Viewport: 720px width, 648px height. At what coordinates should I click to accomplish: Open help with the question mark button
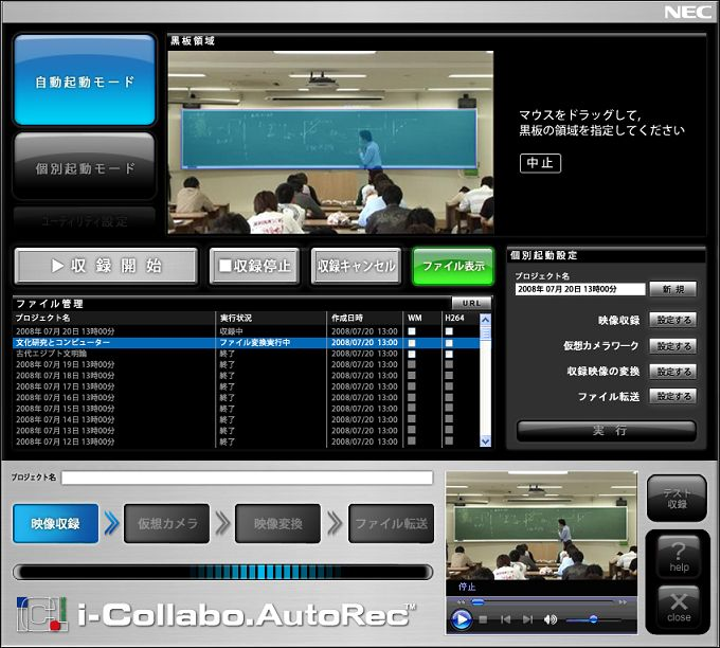(x=679, y=557)
